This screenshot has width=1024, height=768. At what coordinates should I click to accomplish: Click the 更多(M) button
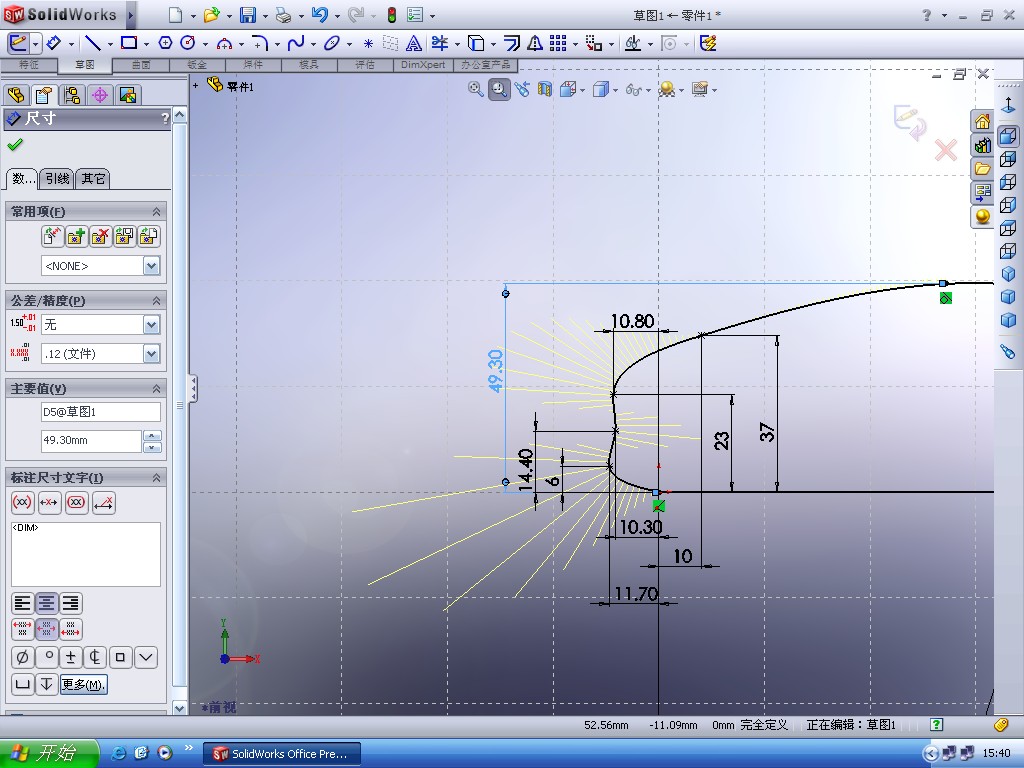click(x=83, y=685)
